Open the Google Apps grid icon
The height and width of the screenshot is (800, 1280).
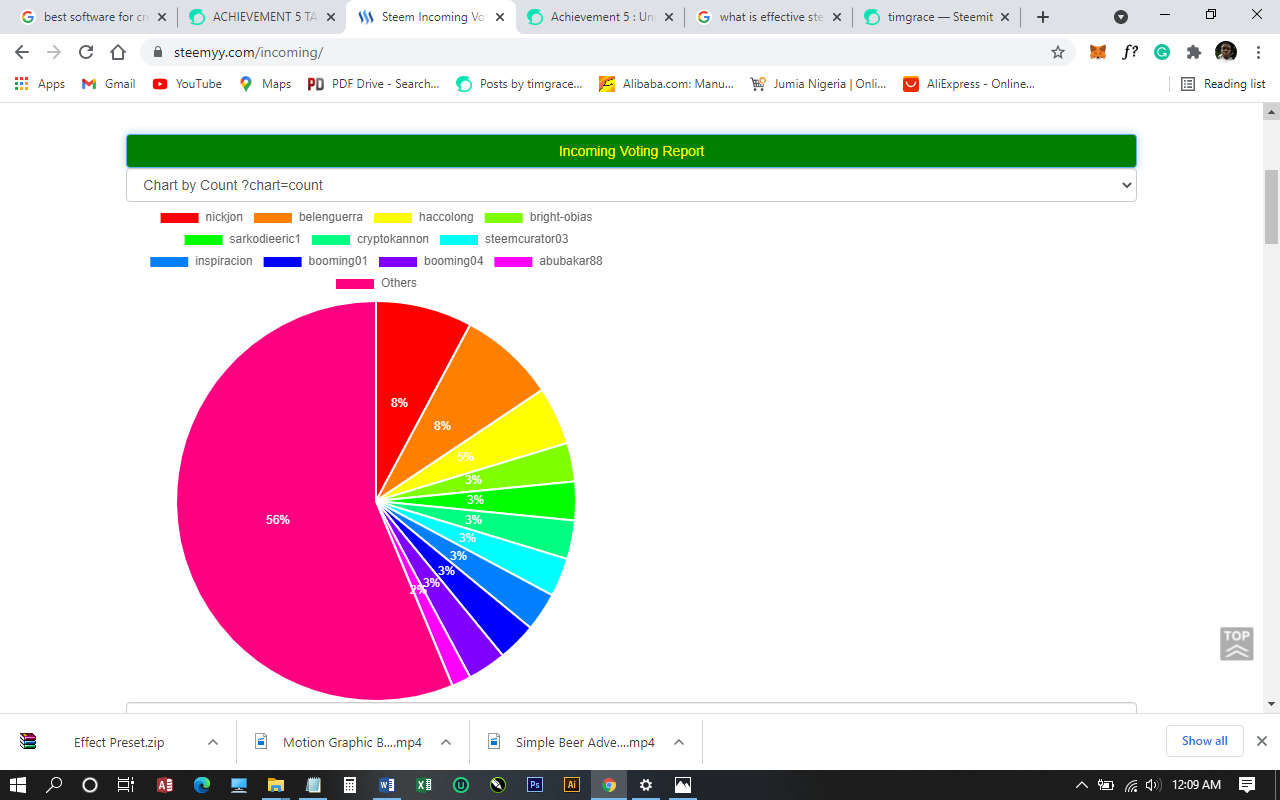[x=21, y=83]
